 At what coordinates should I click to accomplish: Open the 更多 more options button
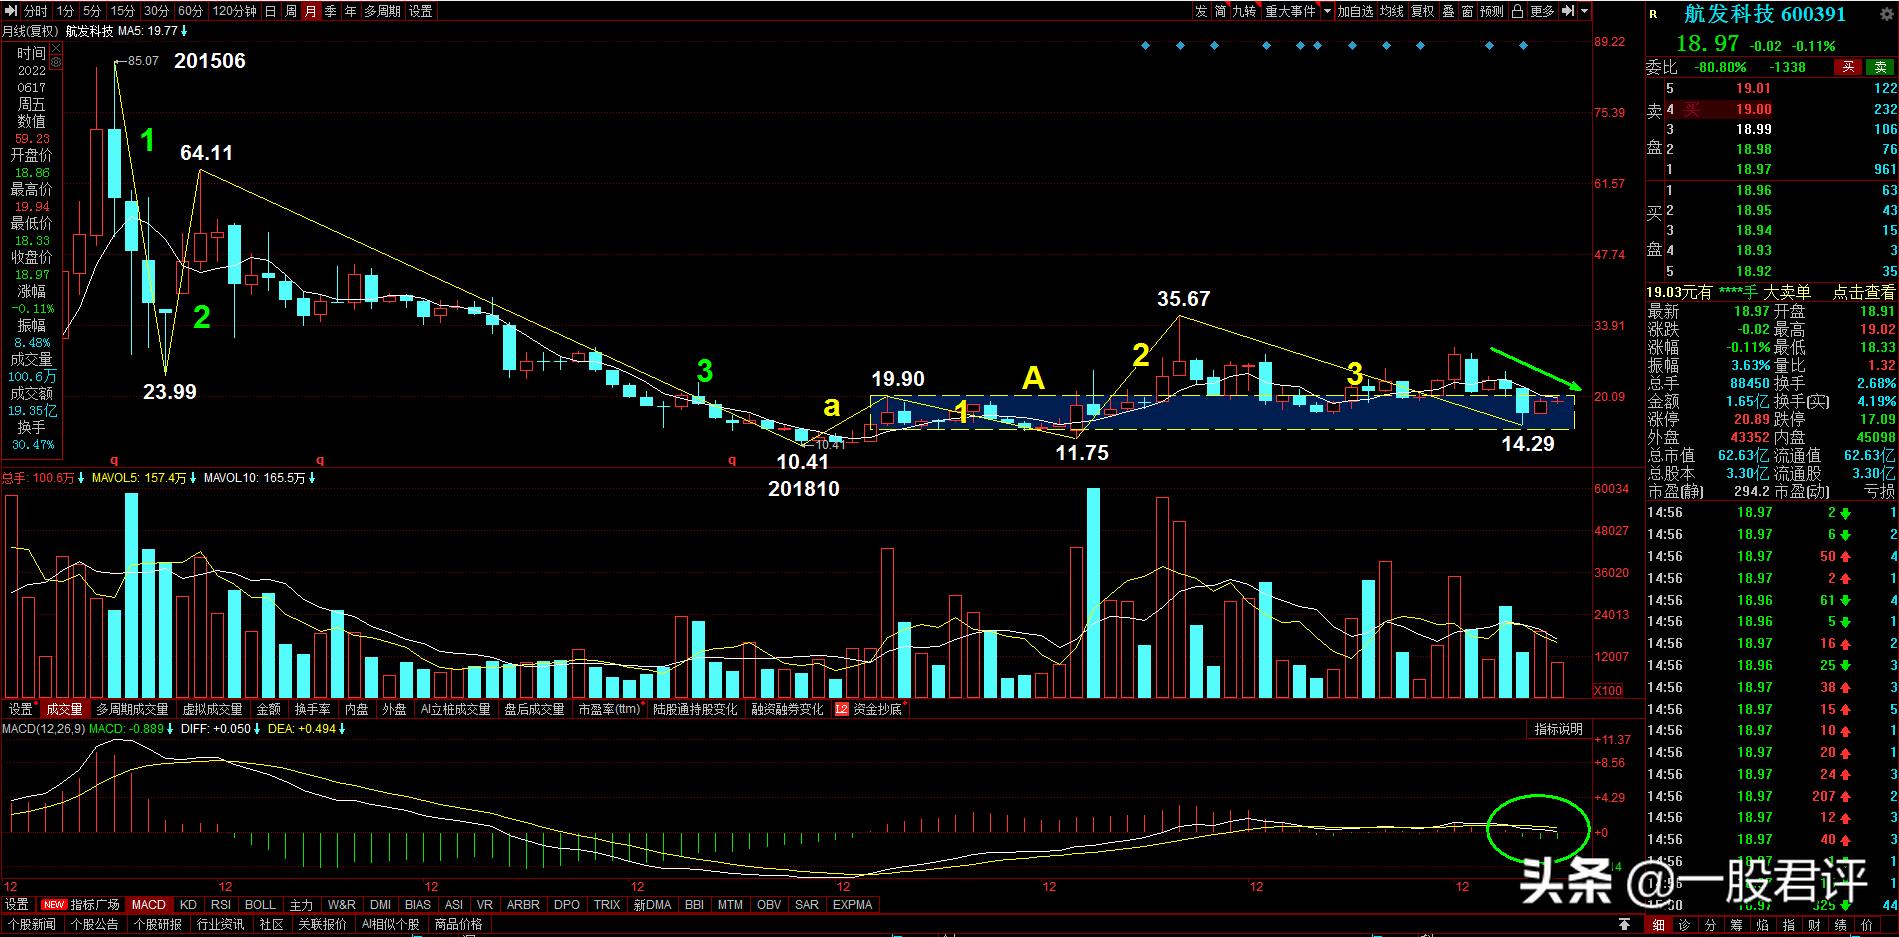pyautogui.click(x=1542, y=11)
